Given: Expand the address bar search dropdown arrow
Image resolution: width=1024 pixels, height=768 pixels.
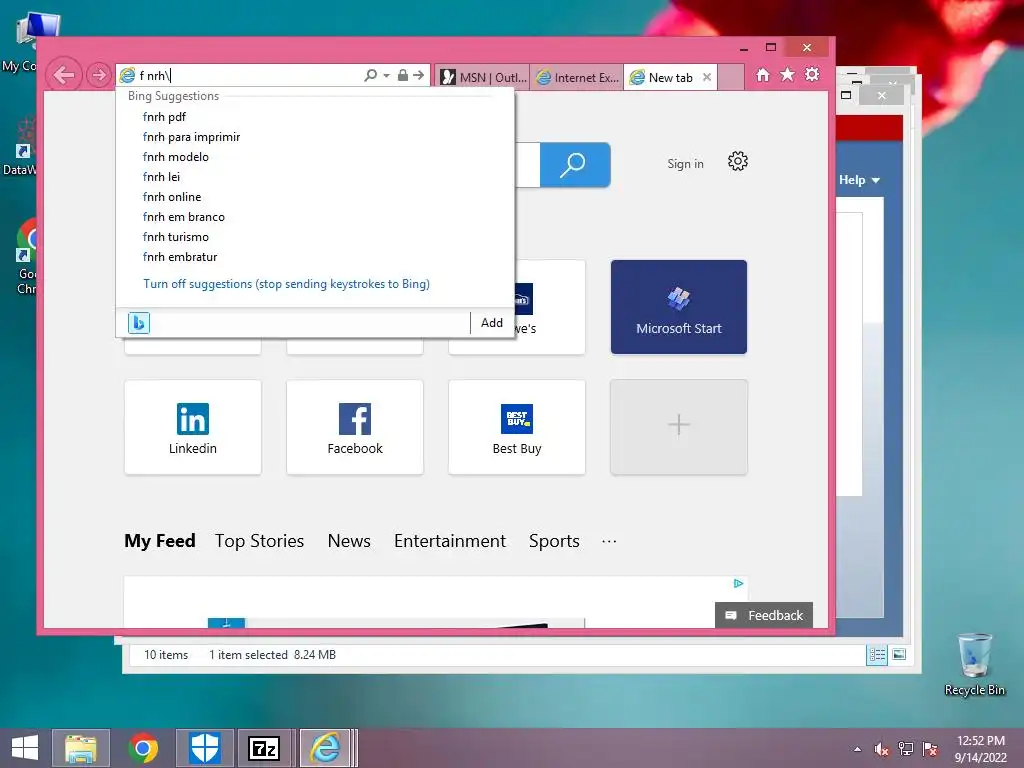Looking at the screenshot, I should (x=386, y=76).
